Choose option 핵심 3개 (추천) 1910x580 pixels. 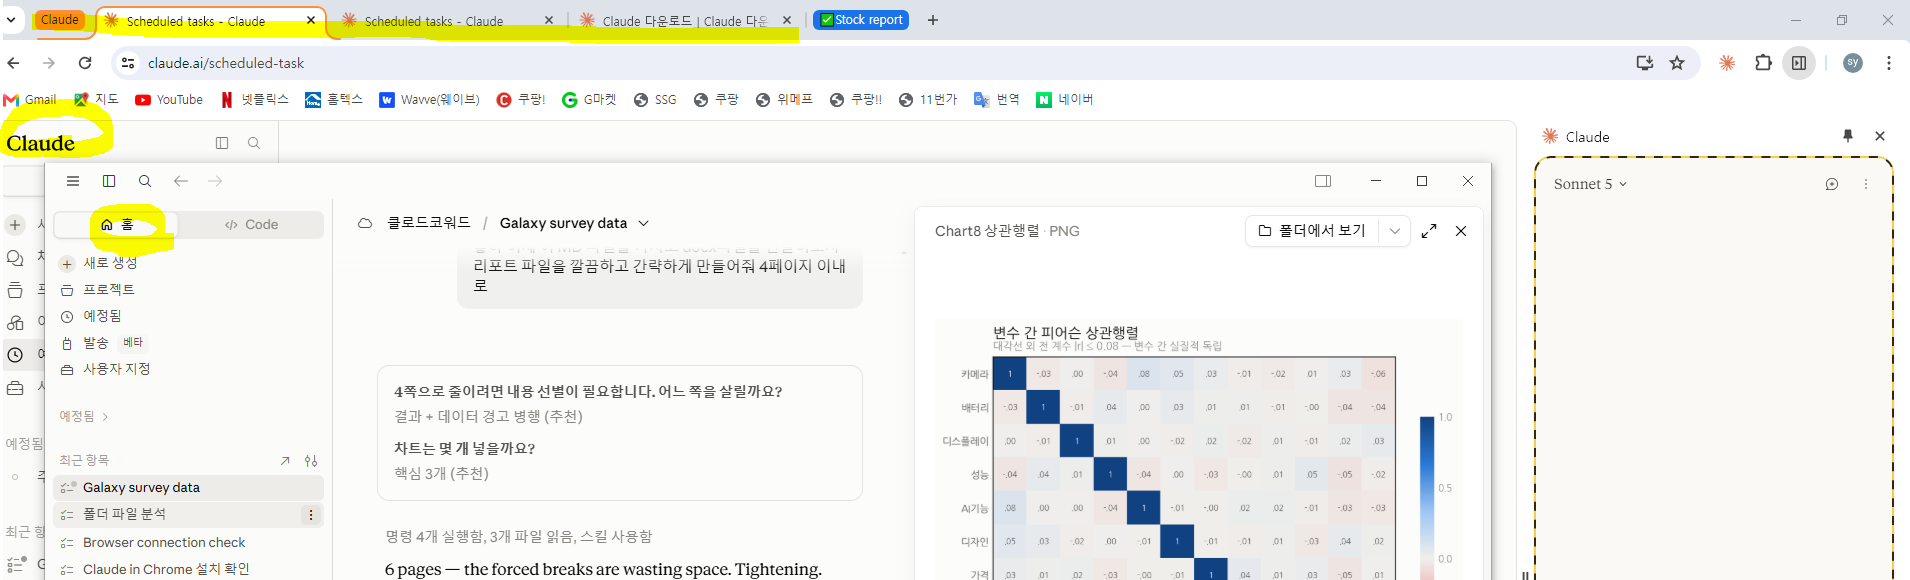pos(441,474)
